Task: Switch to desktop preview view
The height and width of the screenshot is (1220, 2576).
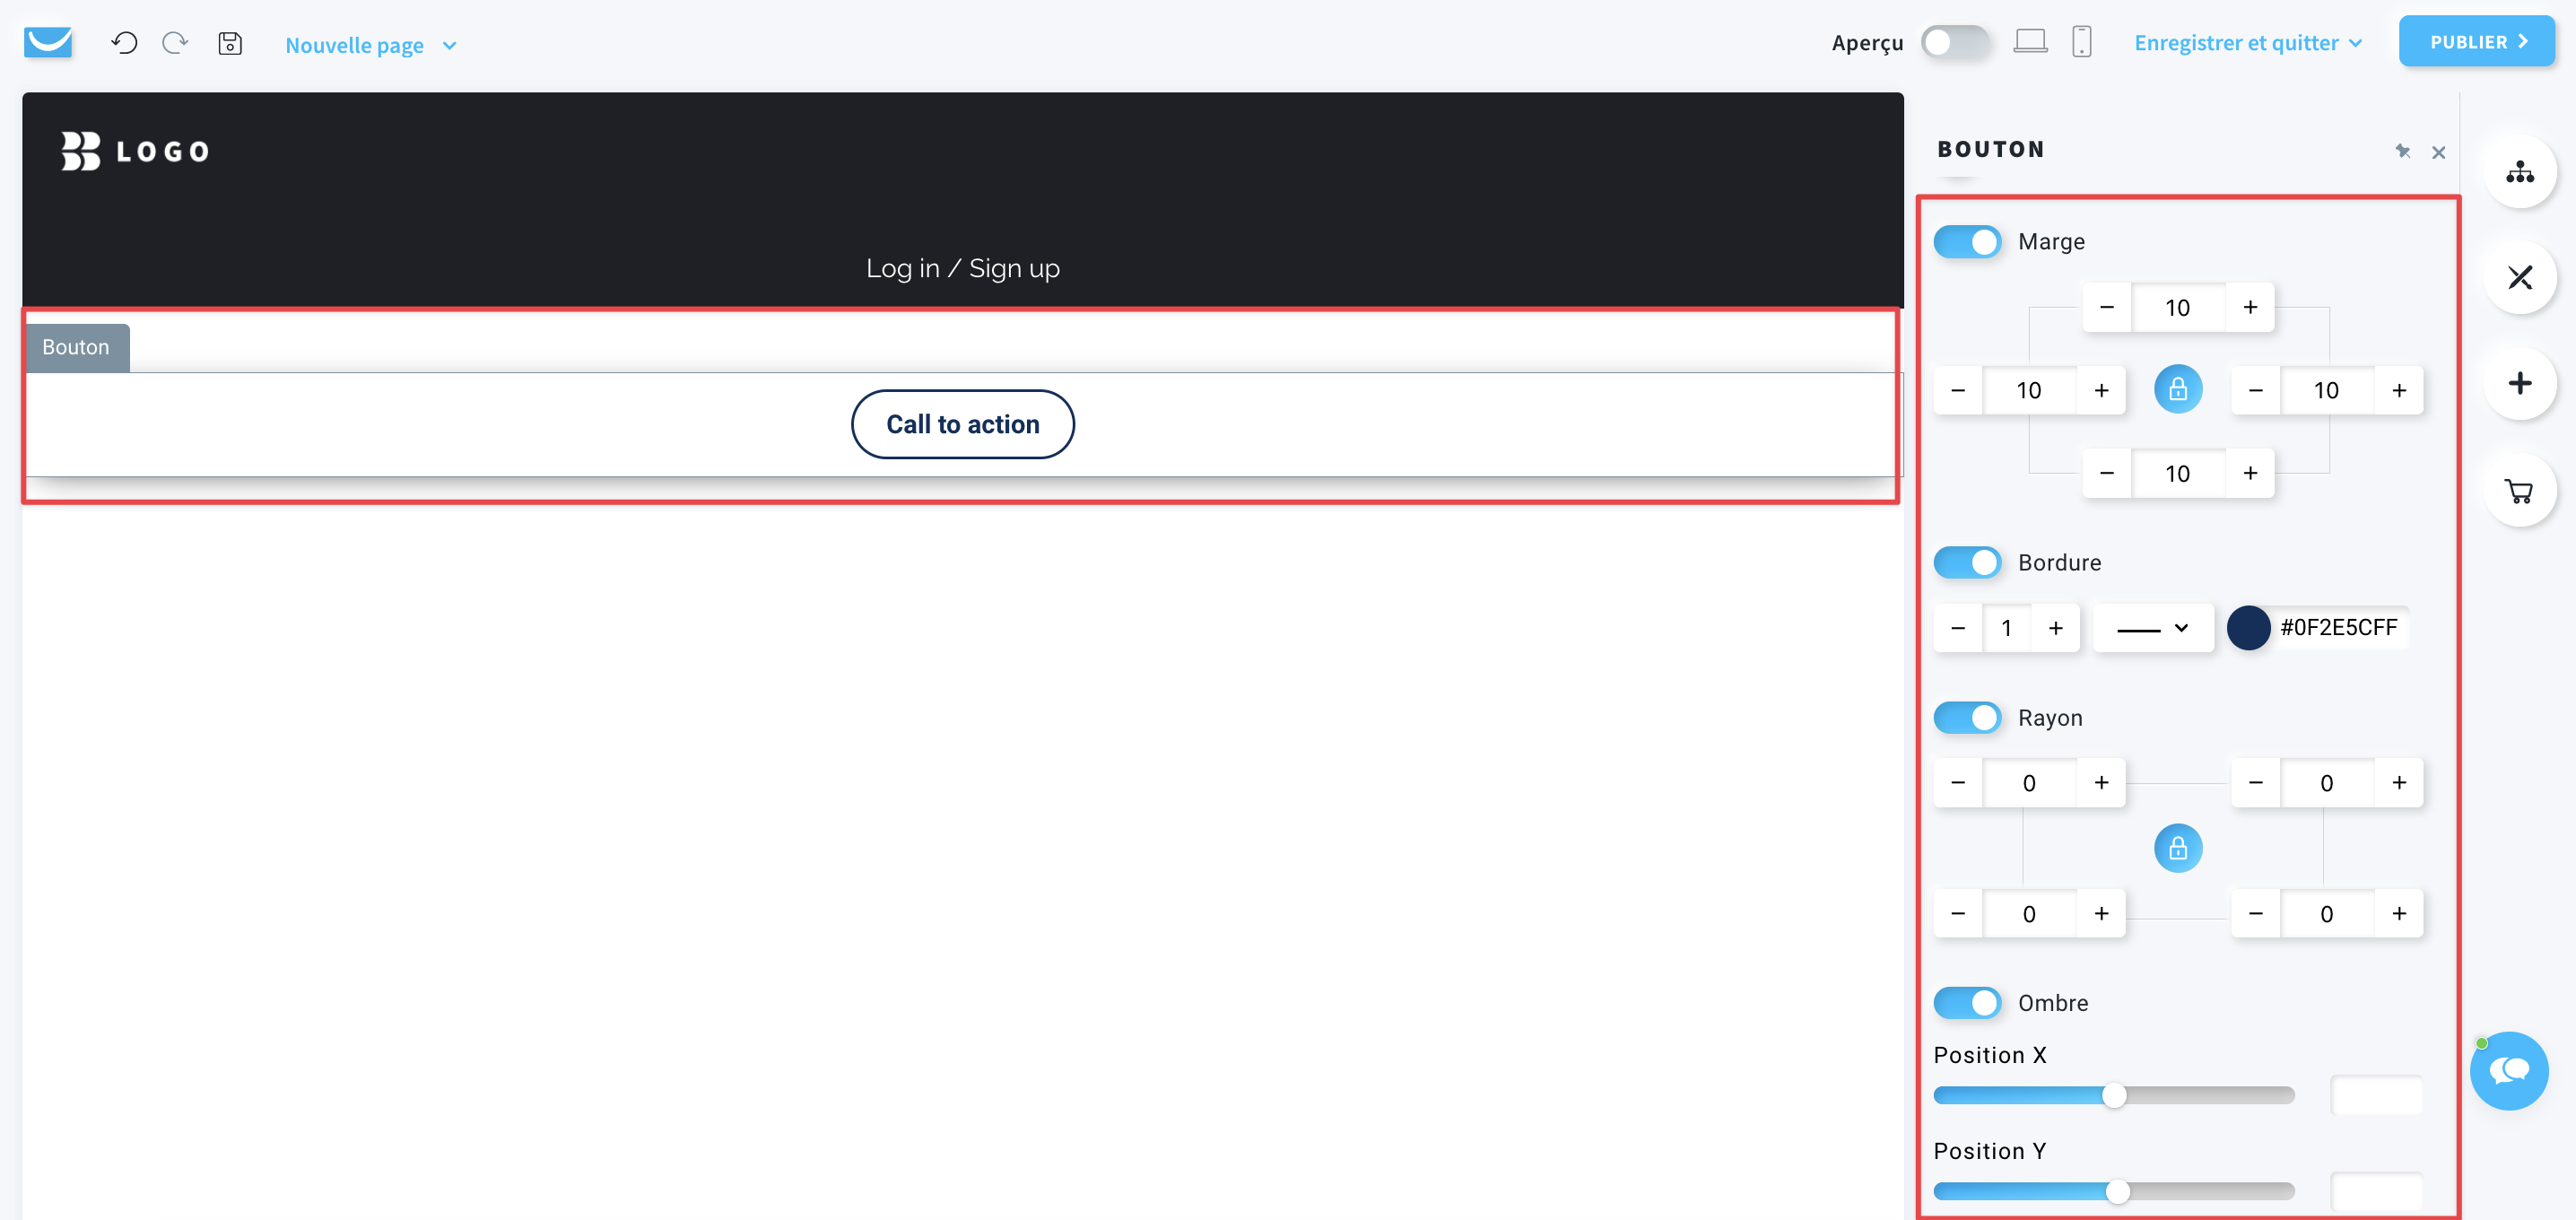Action: point(2029,42)
